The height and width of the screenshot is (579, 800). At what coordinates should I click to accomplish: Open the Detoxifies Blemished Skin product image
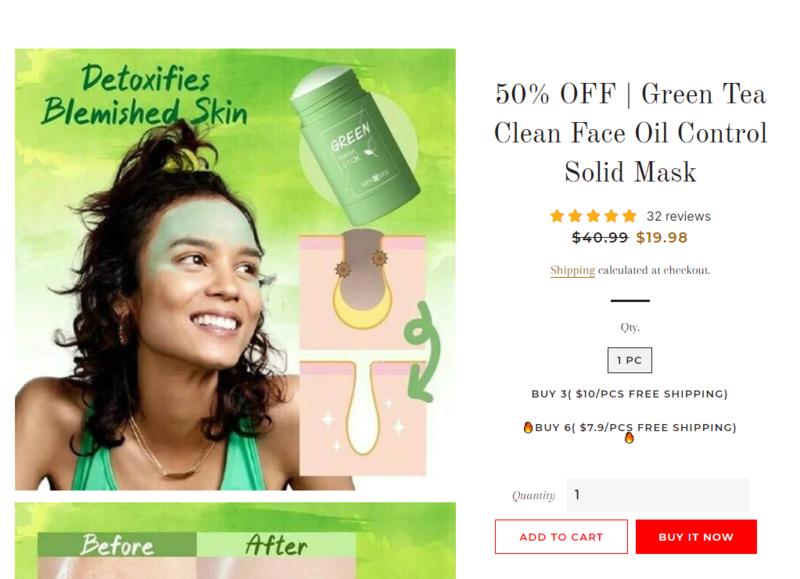pos(235,269)
